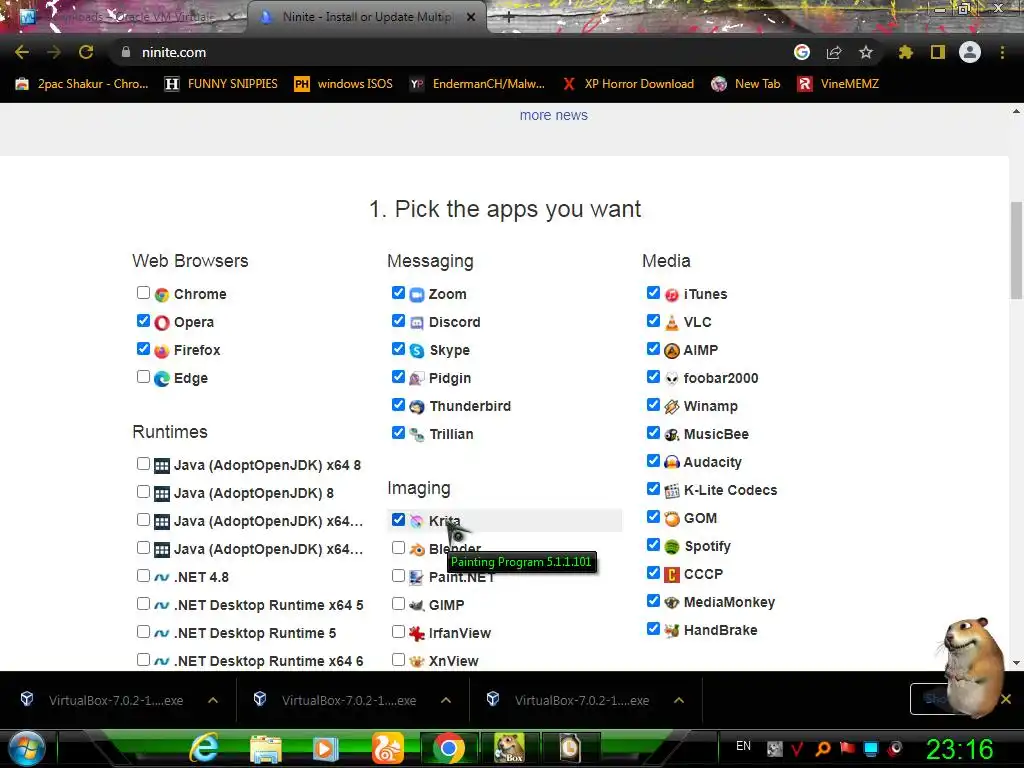Uncheck the HandBrake checkbox
The height and width of the screenshot is (768, 1024).
[653, 629]
